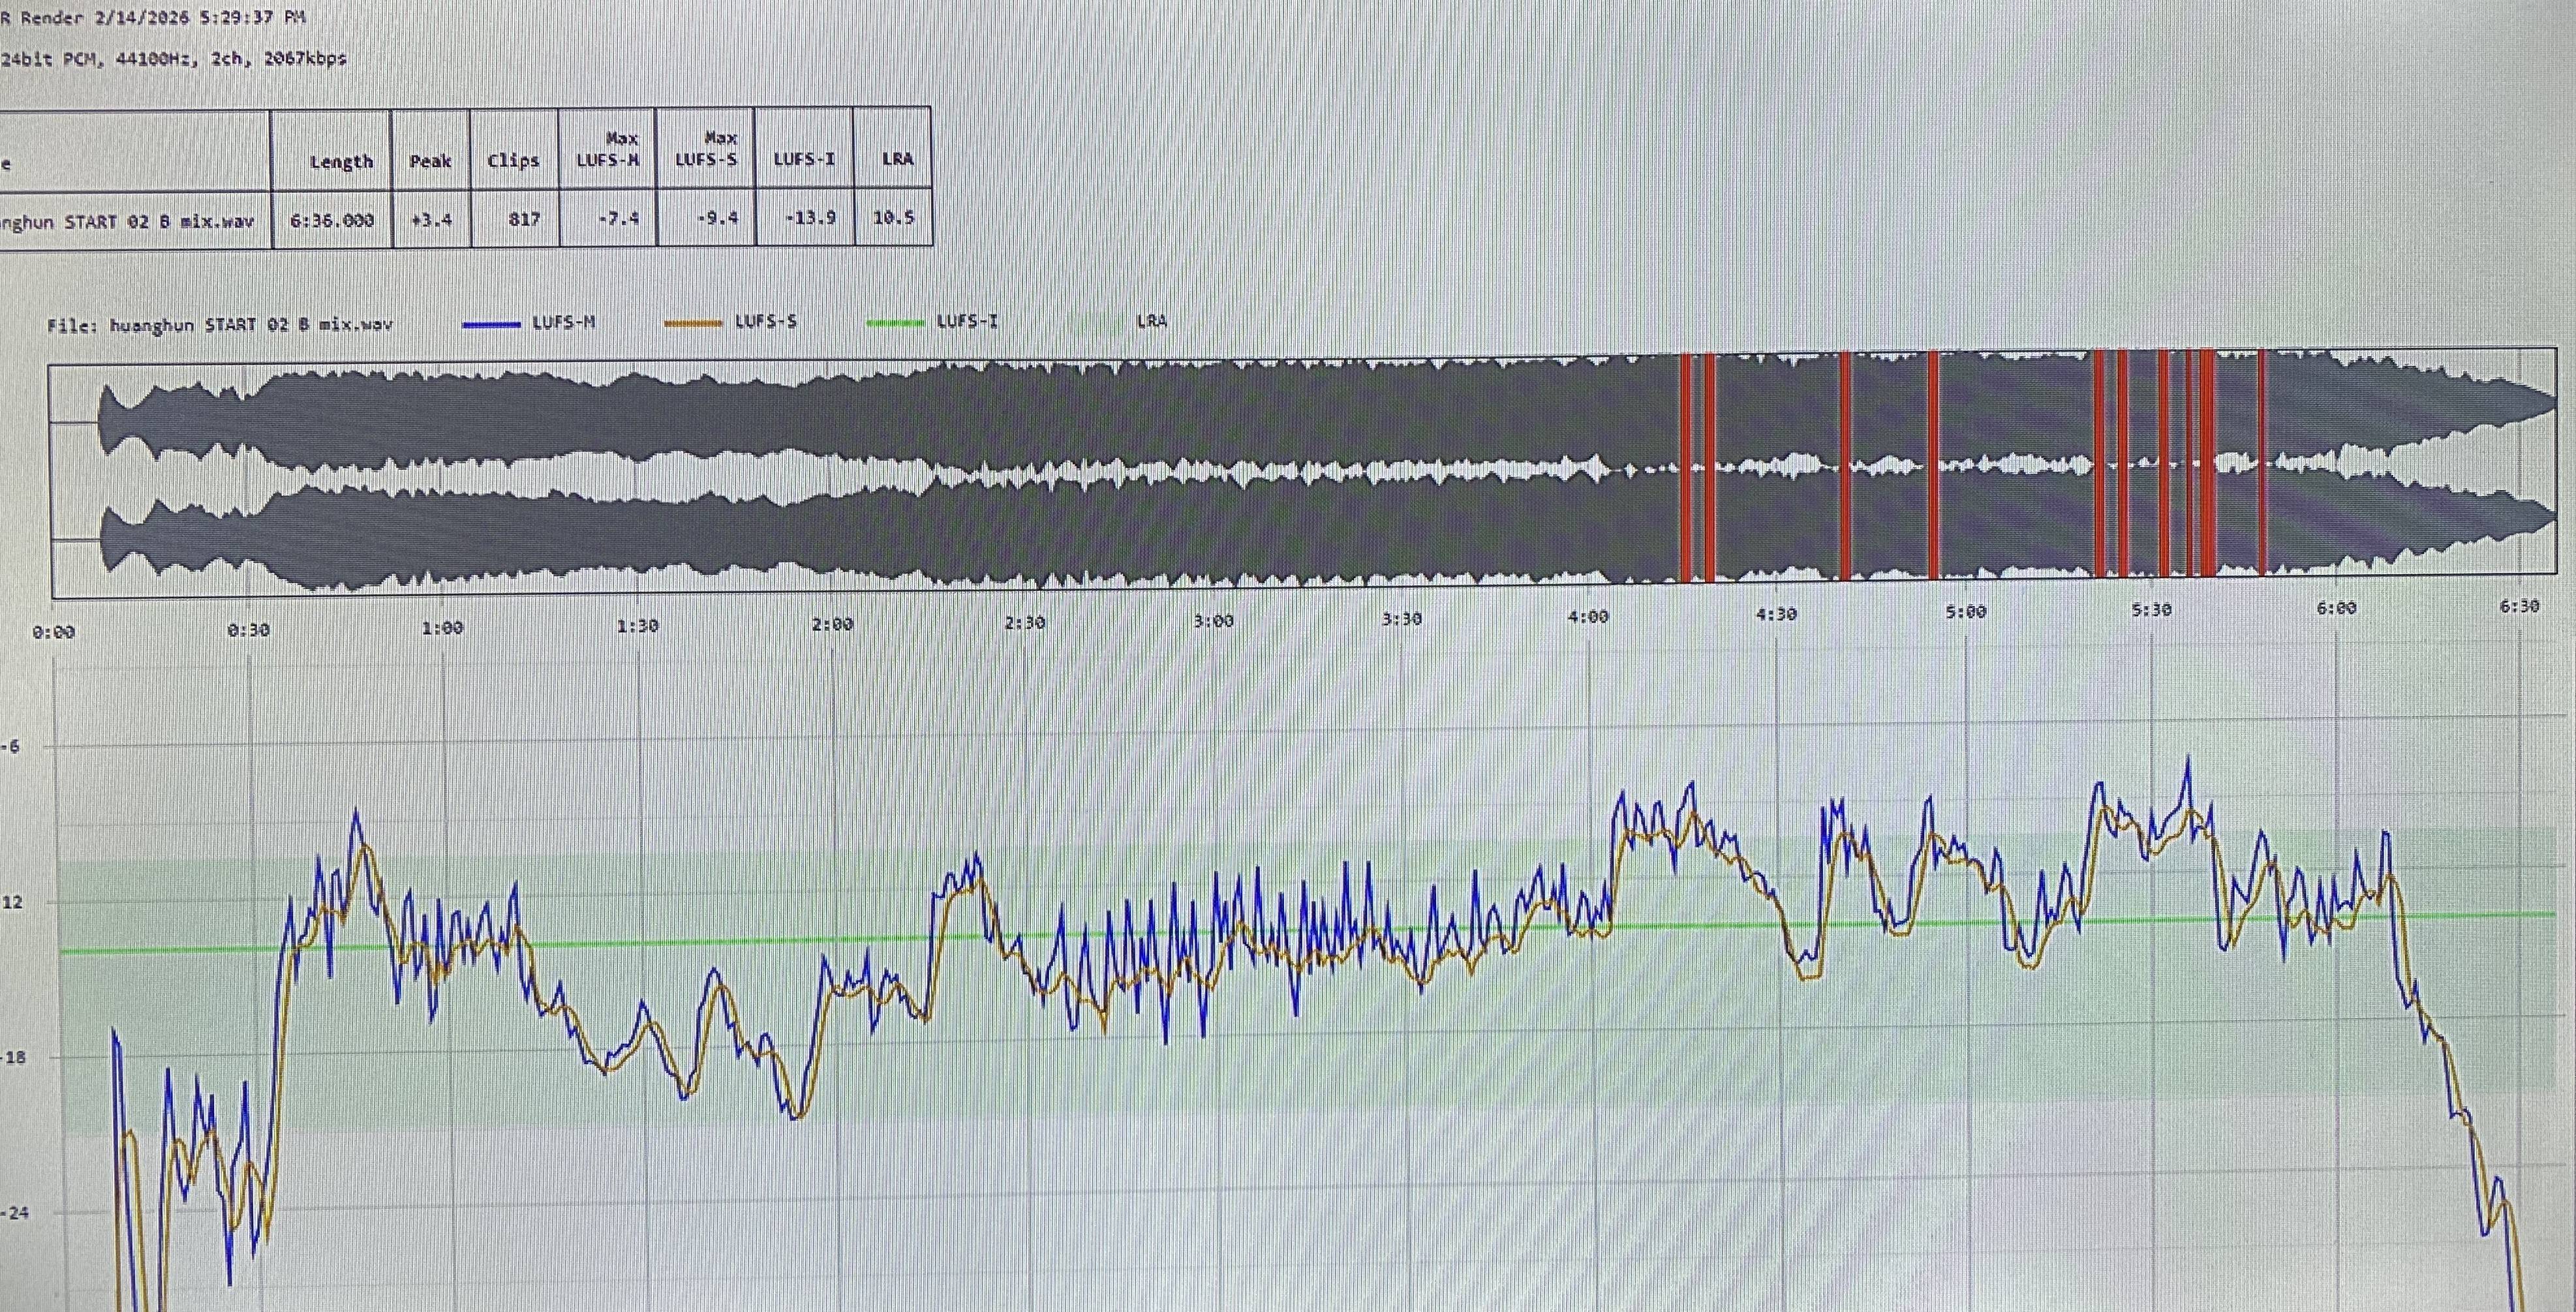Click the 1:00 timeline label
This screenshot has height=1312, width=2576.
click(442, 628)
